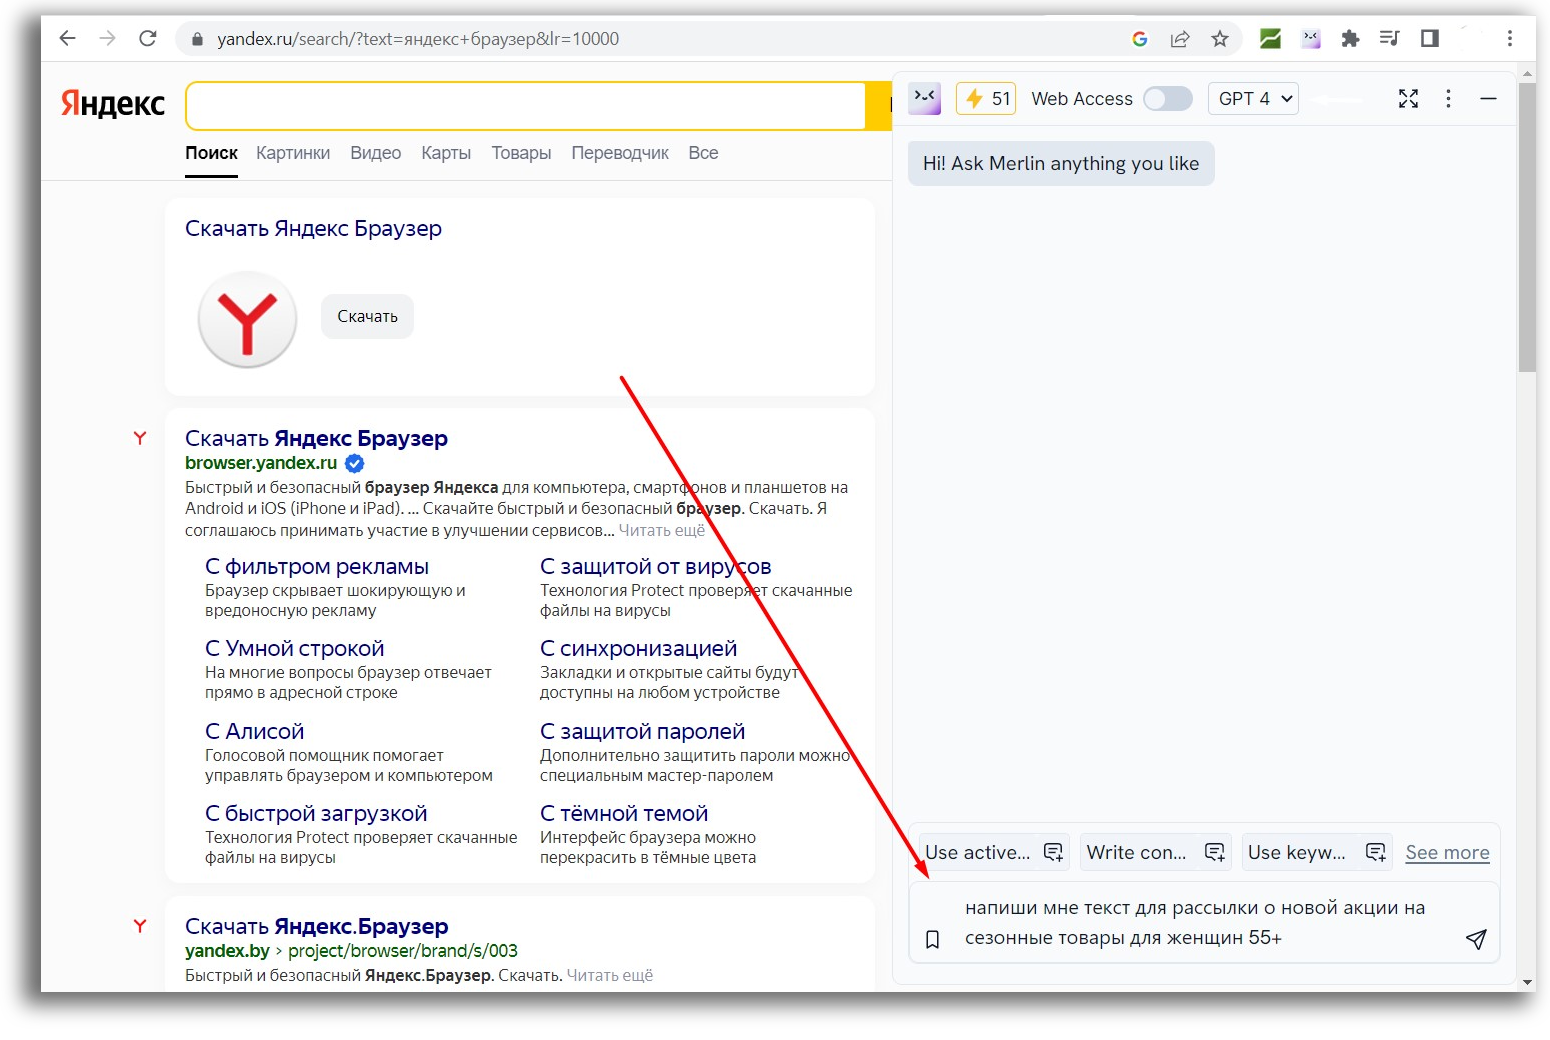Open the С Алисой sitelink
This screenshot has width=1550, height=1040.
[x=254, y=732]
